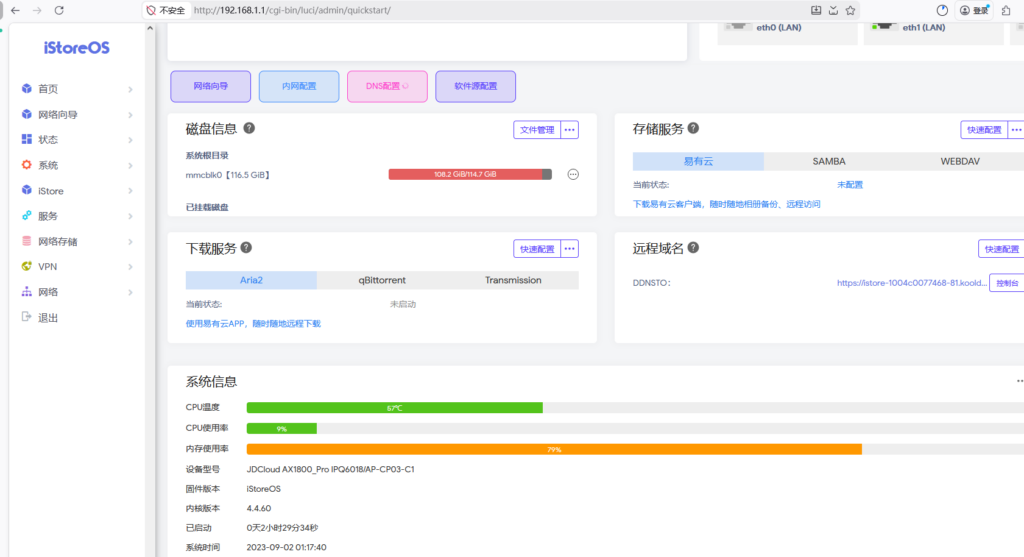Click the three-dot button next to 下载服务 快速配置
1024x557 pixels.
coord(569,249)
